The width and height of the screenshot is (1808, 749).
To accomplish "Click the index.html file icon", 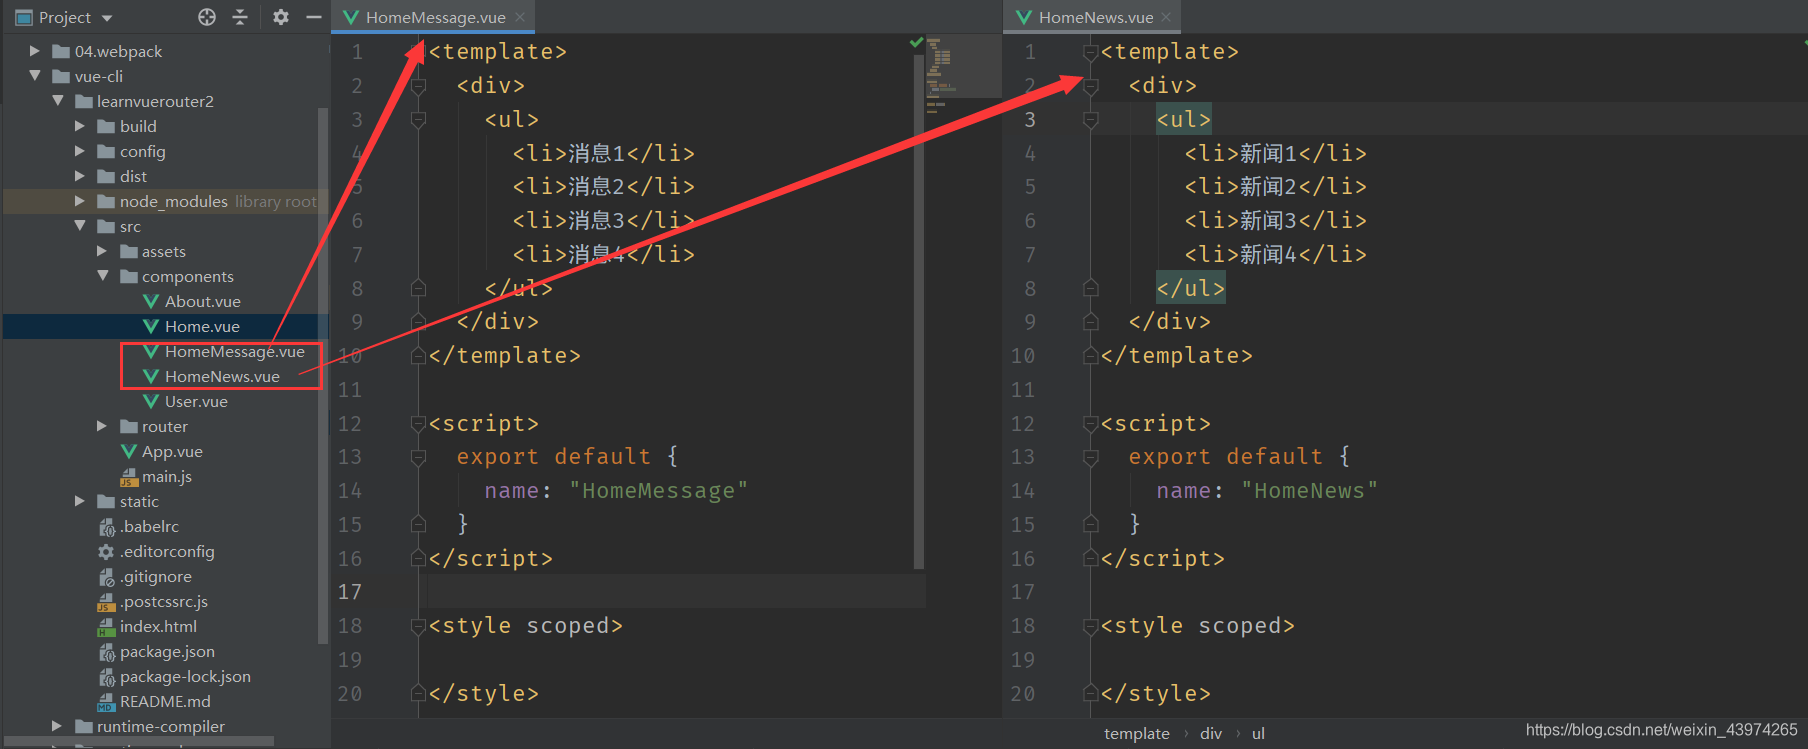I will 106,627.
